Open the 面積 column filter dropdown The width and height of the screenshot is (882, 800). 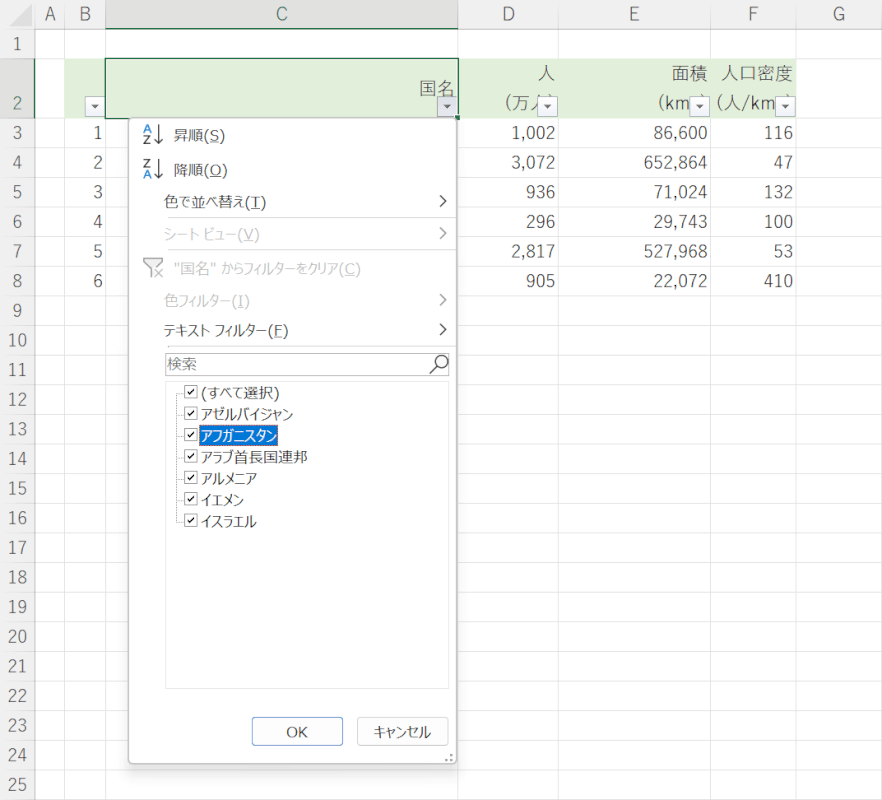(699, 107)
